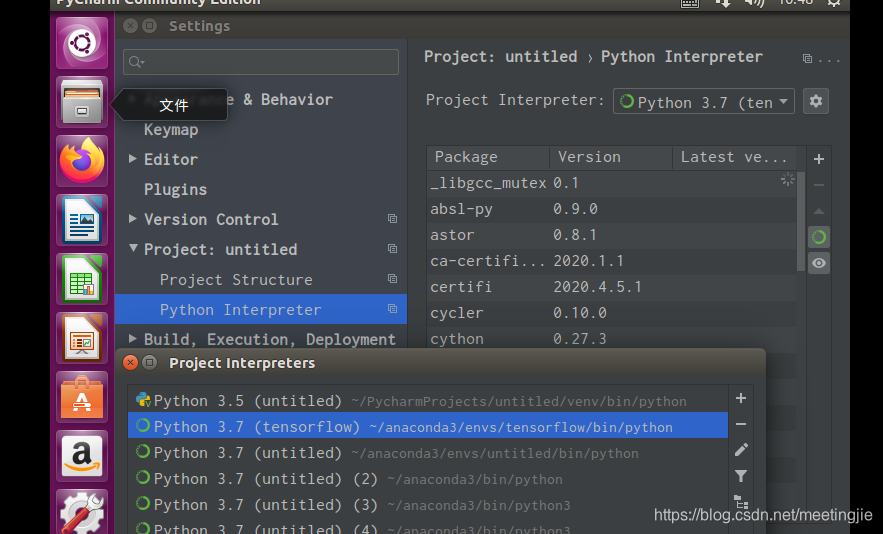The image size is (883, 534).
Task: Open the search options dropdown in search field
Action: (x=136, y=62)
